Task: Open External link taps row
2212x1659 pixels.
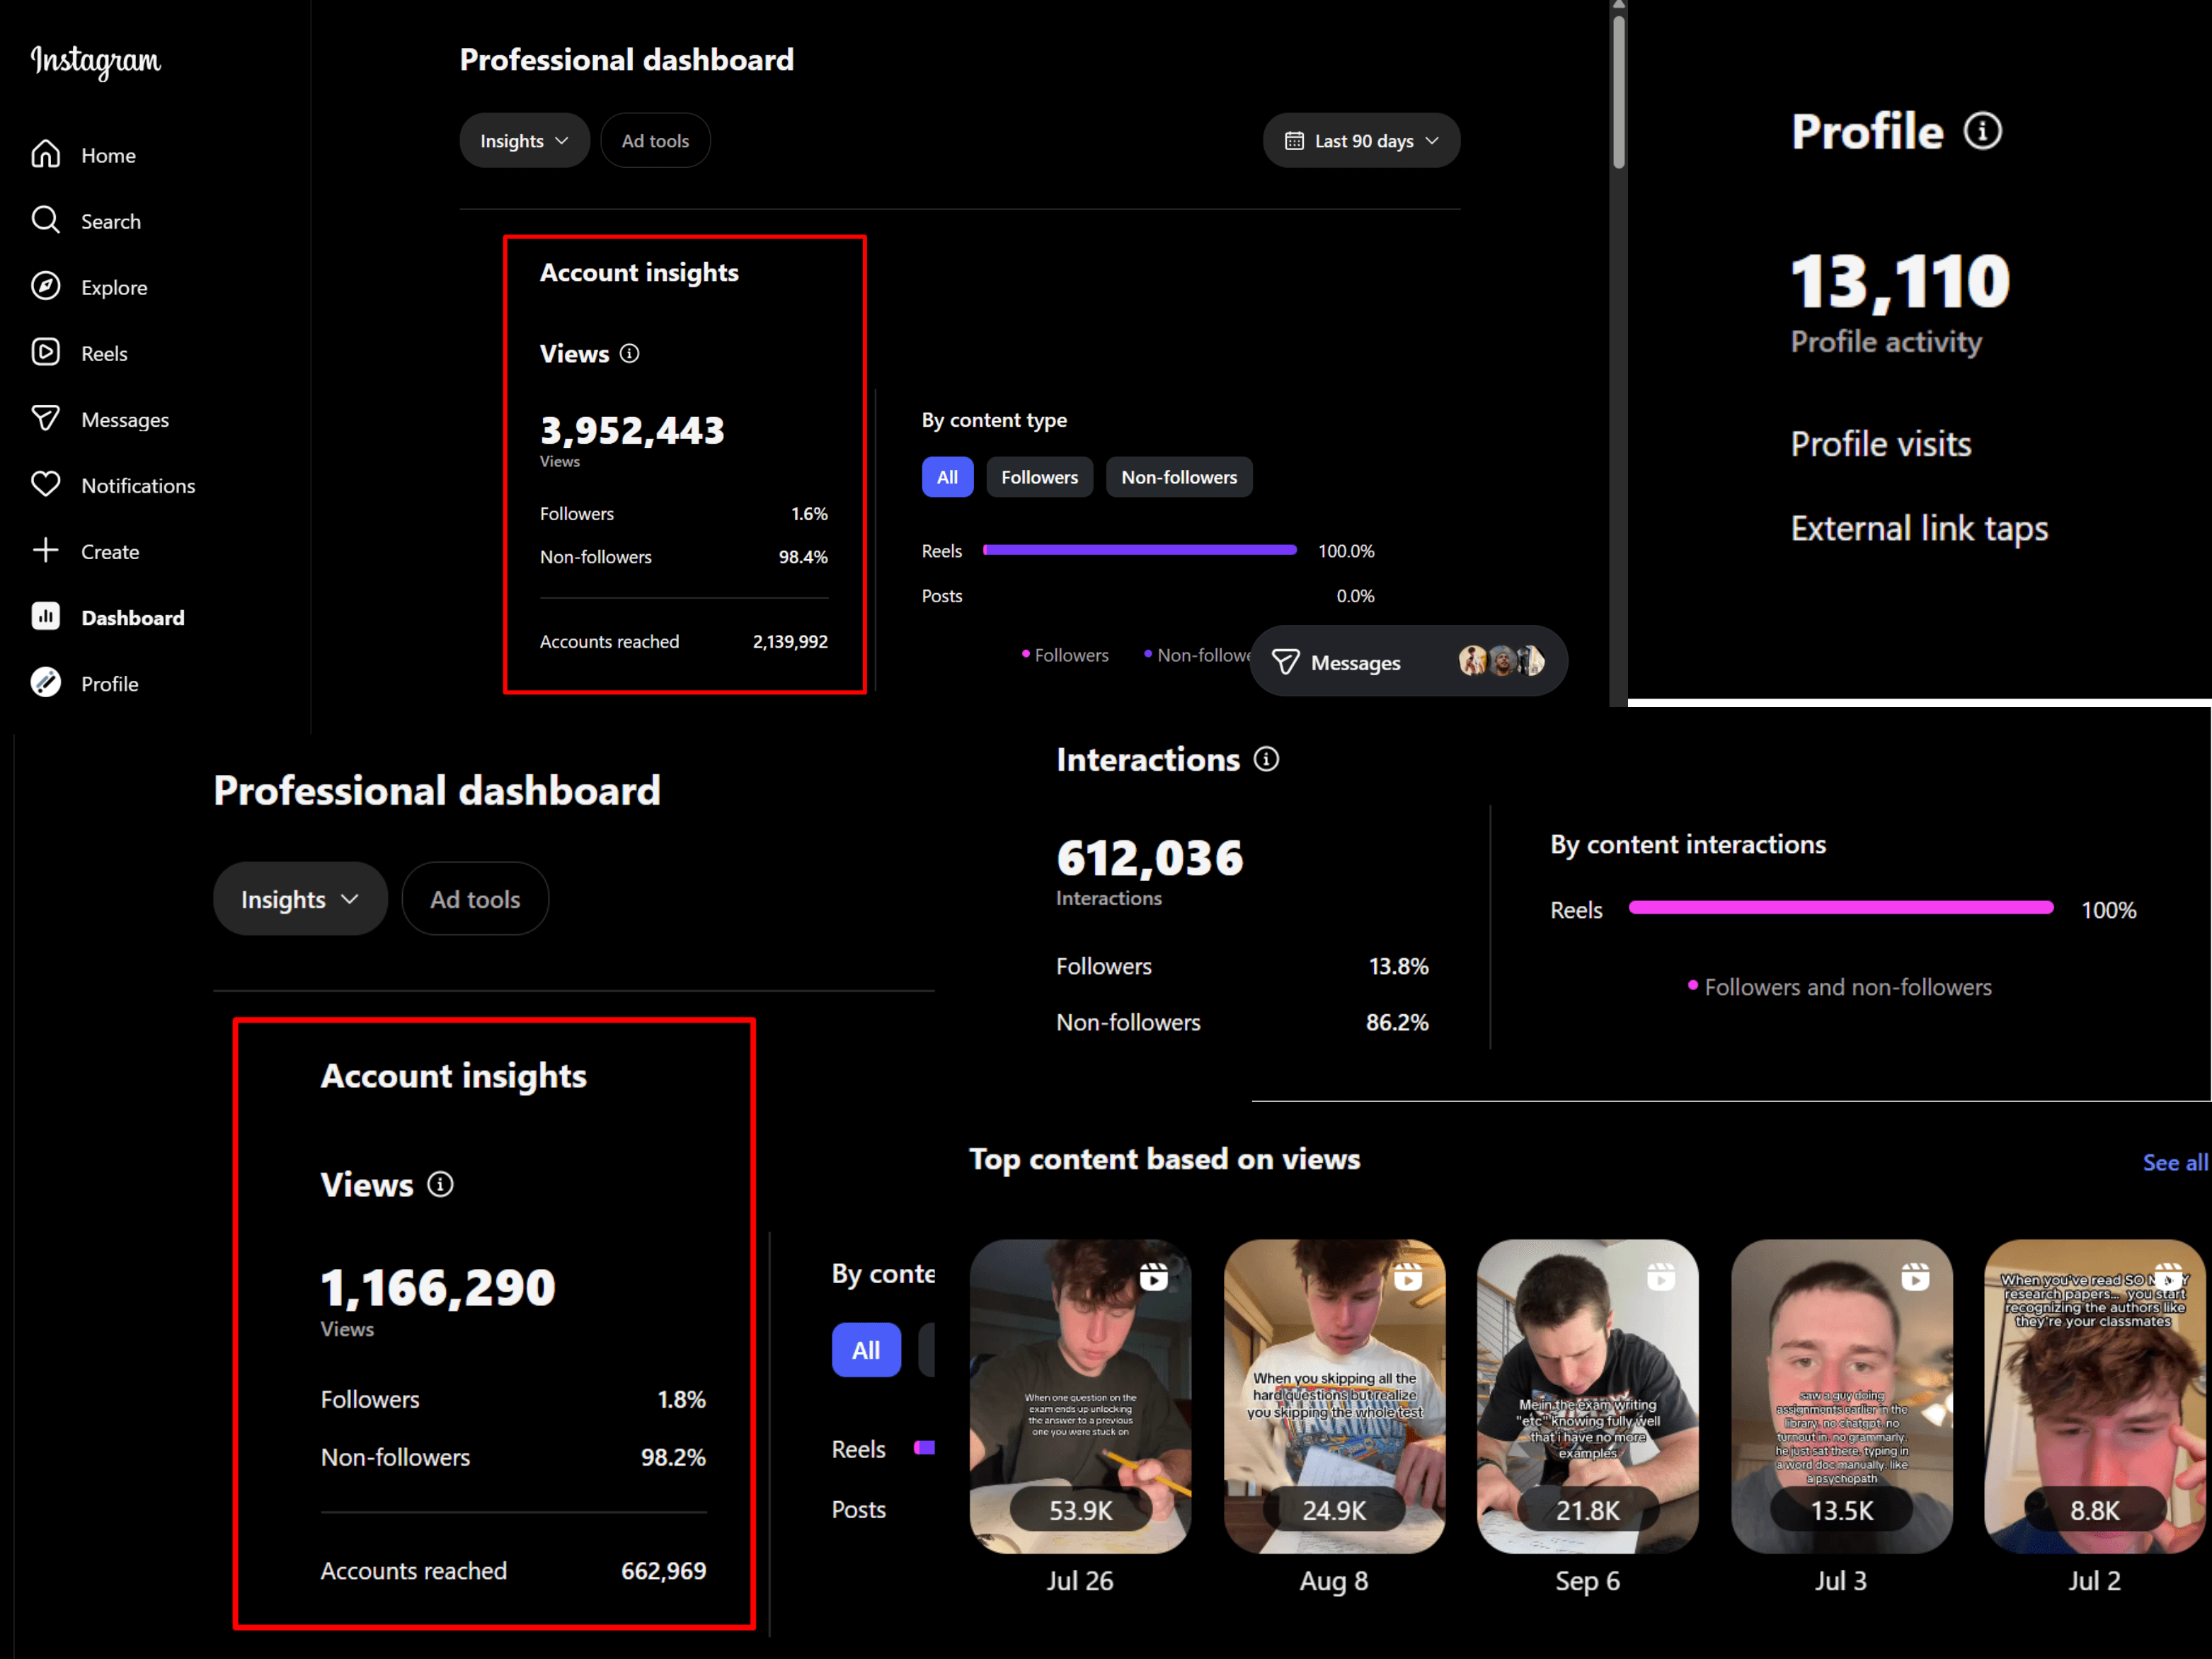Action: (x=1919, y=528)
